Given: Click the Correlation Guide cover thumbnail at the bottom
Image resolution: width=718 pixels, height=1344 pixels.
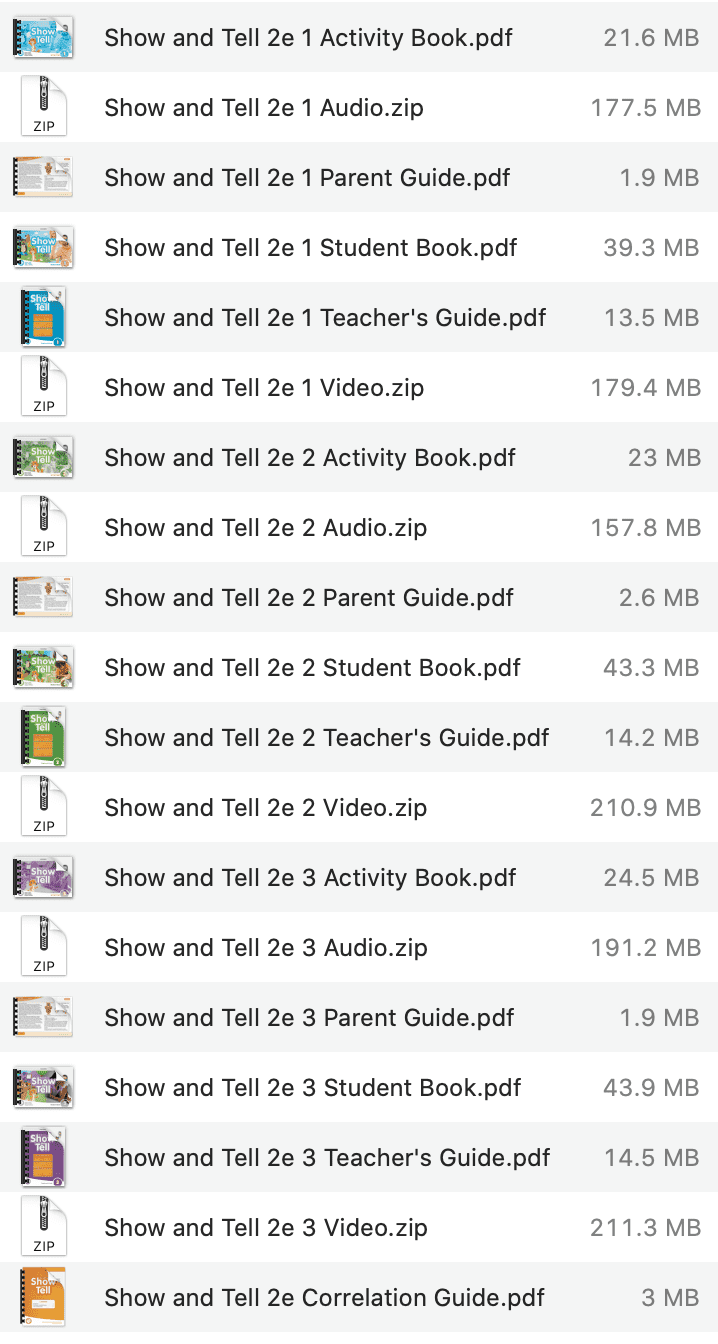Looking at the screenshot, I should (x=43, y=1297).
